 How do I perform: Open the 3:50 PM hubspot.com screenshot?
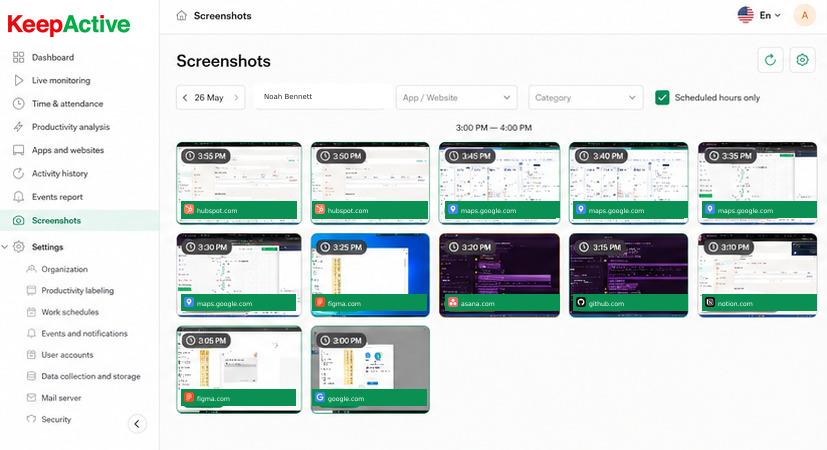(x=370, y=183)
